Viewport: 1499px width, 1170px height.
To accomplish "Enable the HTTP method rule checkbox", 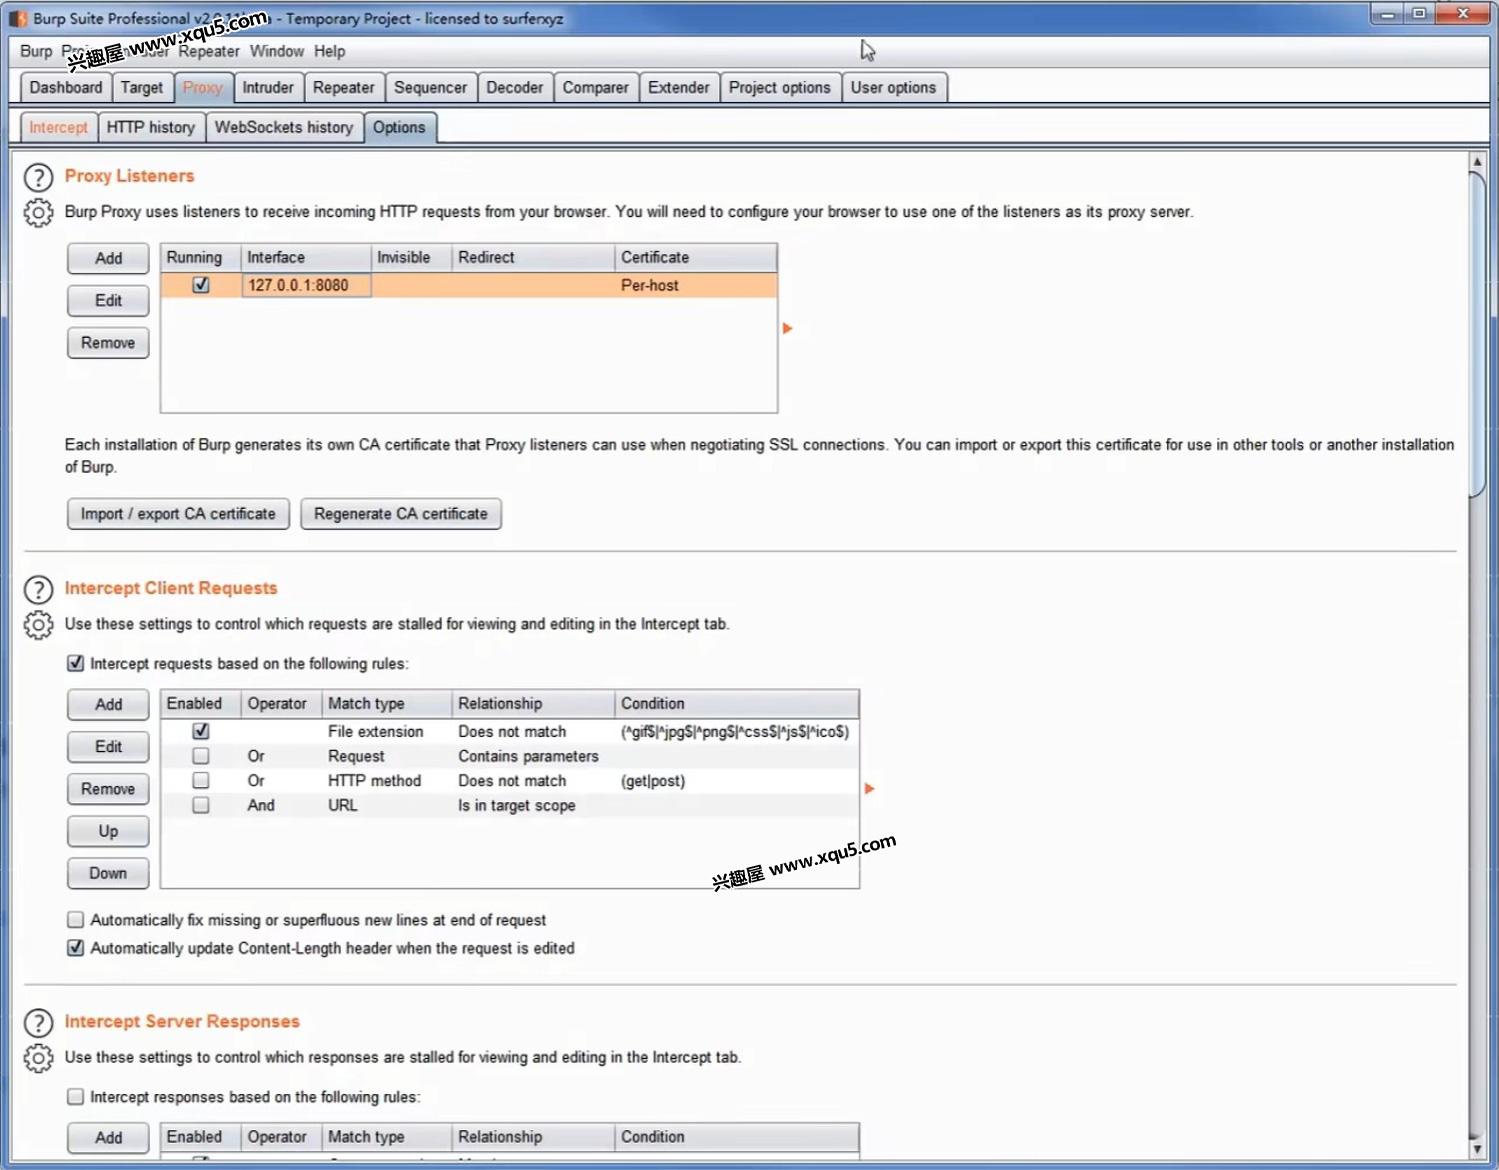I will 201,780.
